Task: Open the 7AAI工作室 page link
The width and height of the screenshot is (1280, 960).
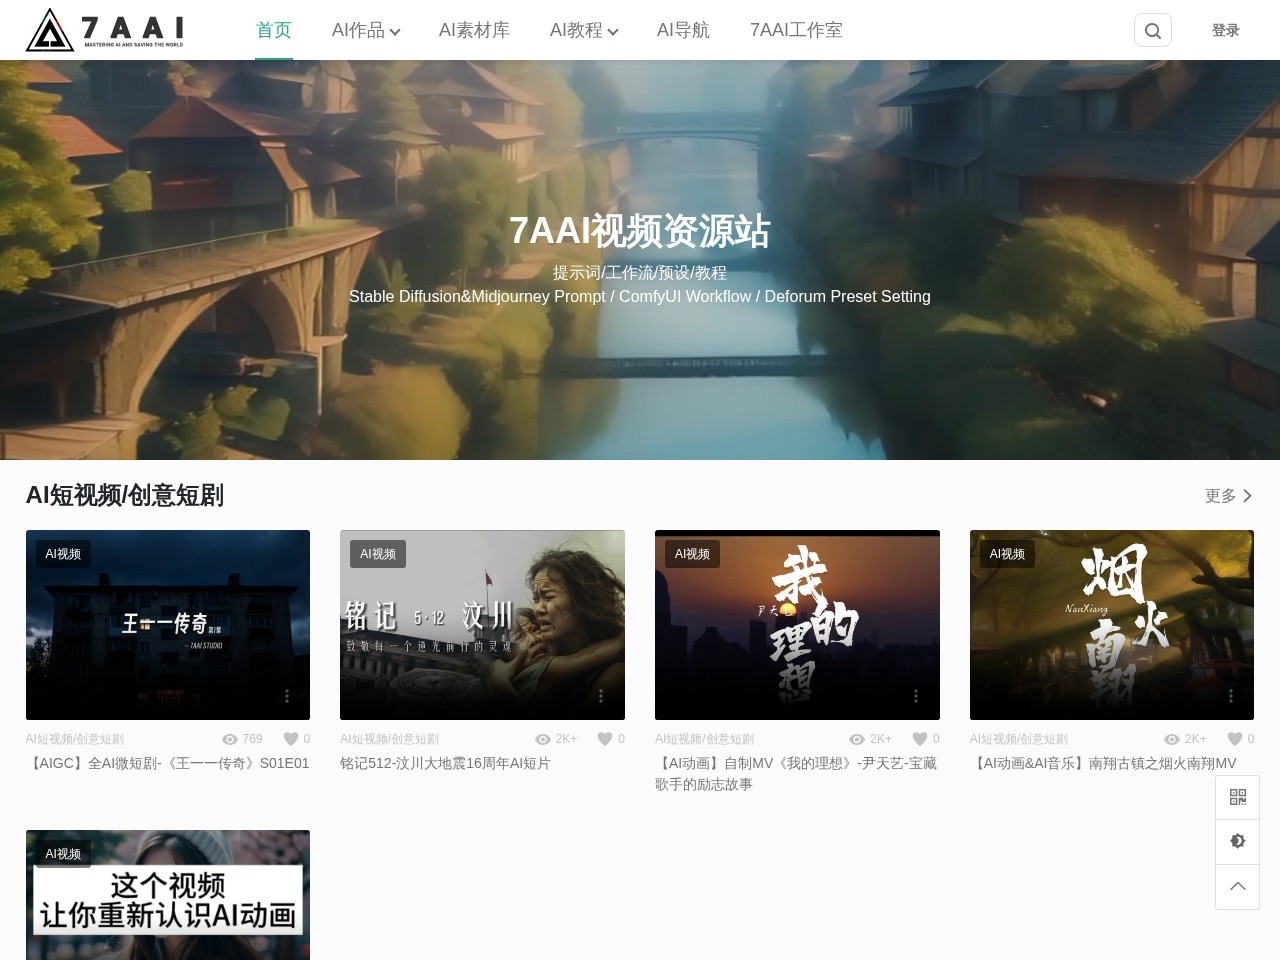Action: coord(795,30)
